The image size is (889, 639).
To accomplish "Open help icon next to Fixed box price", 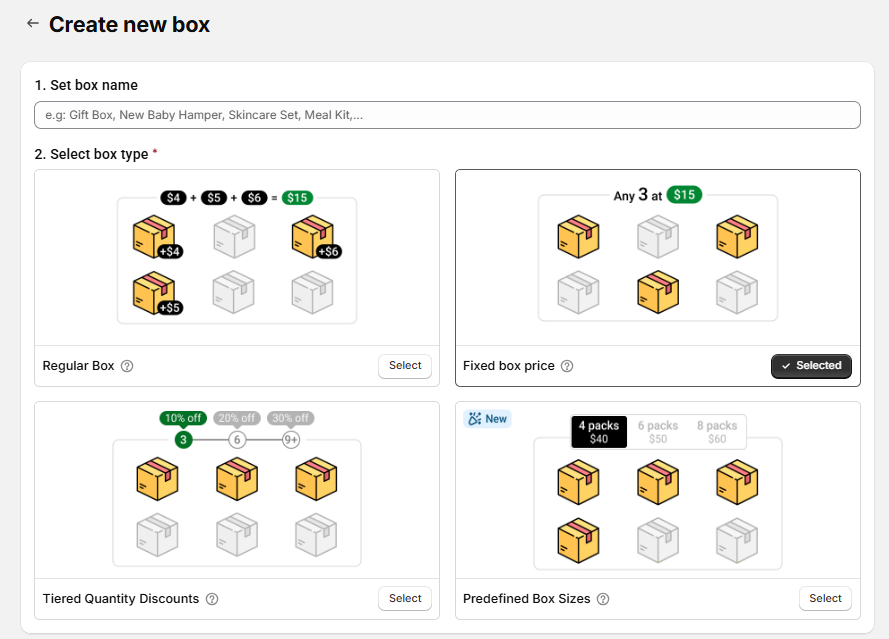I will [x=567, y=366].
